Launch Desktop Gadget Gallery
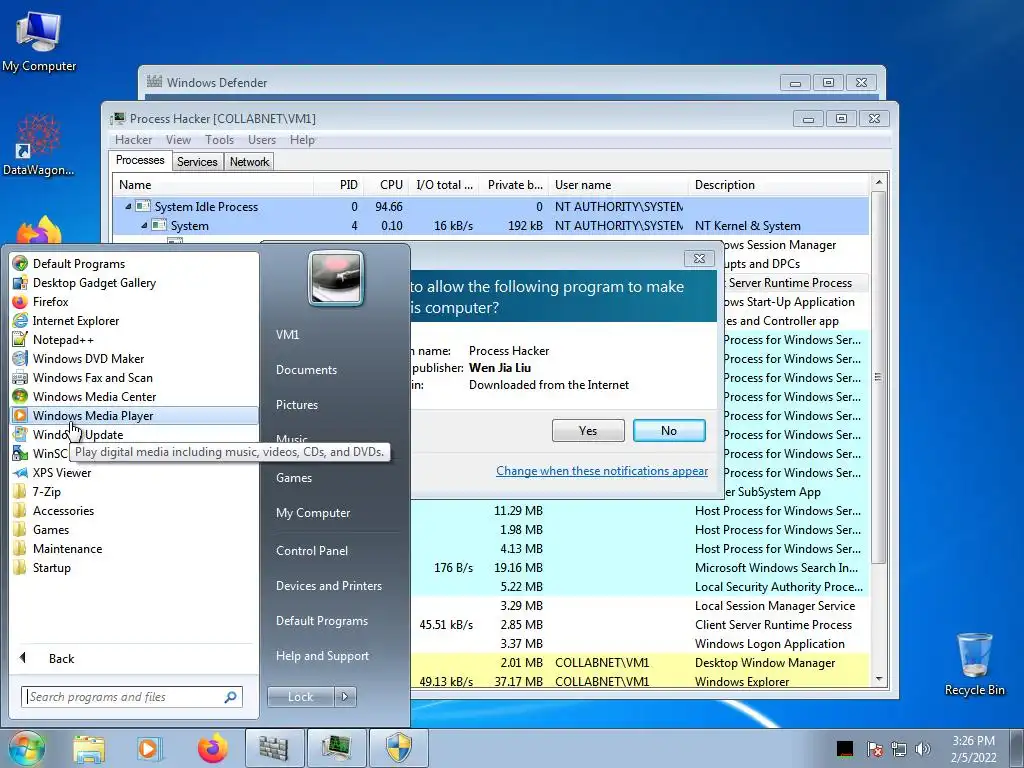The image size is (1024, 768). click(94, 283)
